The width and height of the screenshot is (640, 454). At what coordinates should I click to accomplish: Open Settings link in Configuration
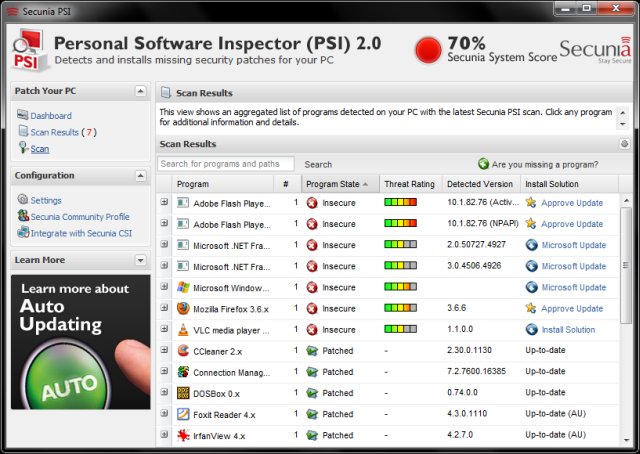point(46,200)
